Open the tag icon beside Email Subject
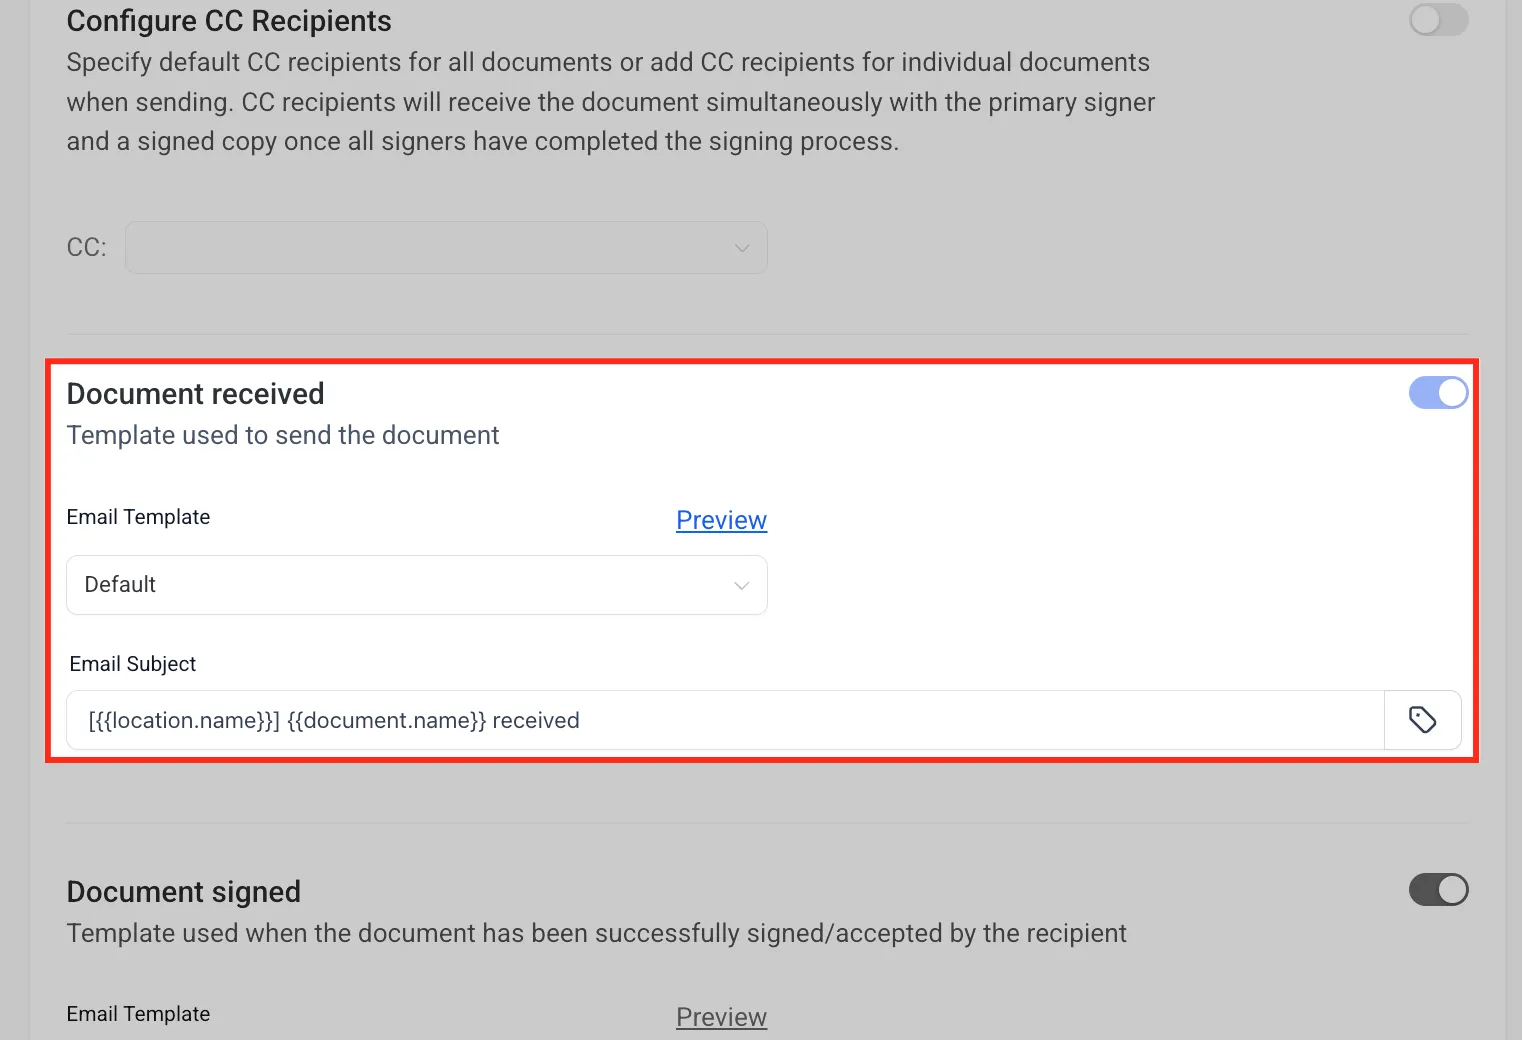 (1422, 720)
